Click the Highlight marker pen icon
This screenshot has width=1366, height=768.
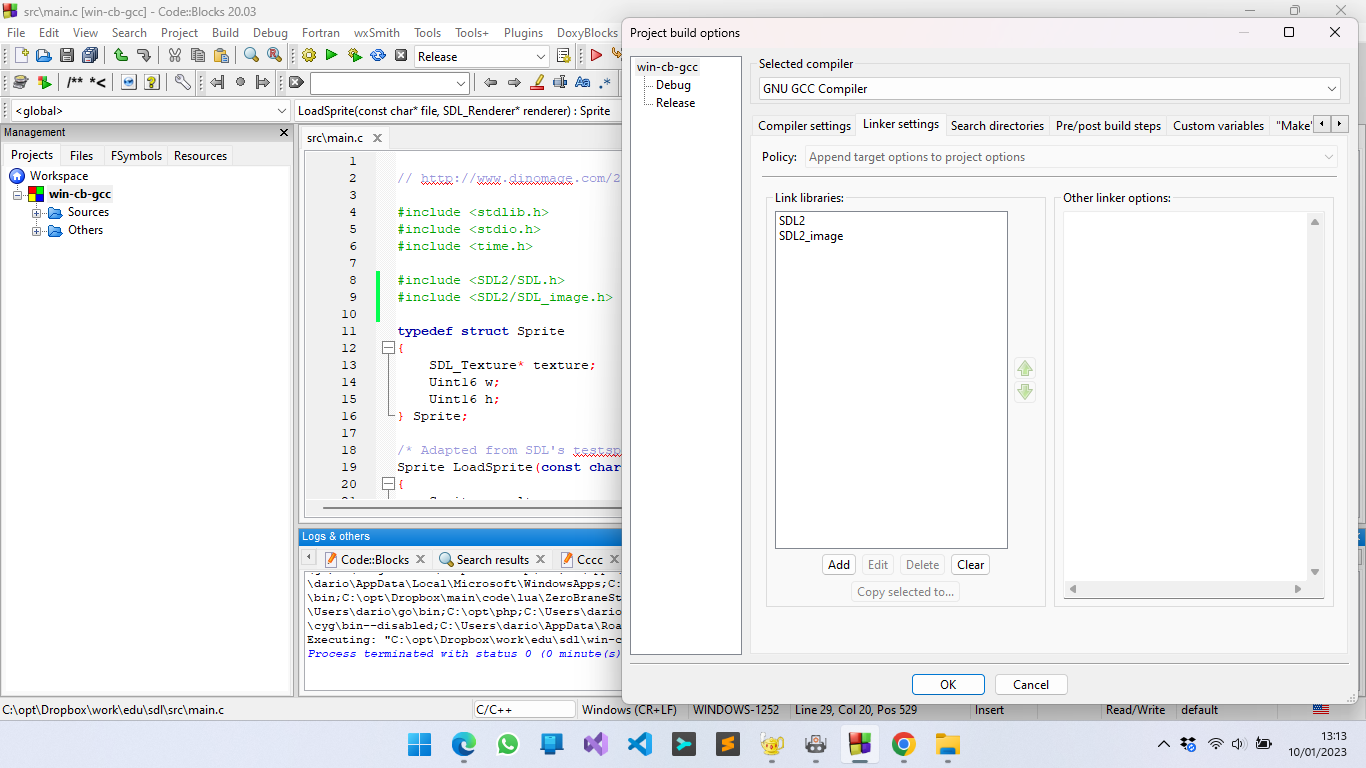537,82
